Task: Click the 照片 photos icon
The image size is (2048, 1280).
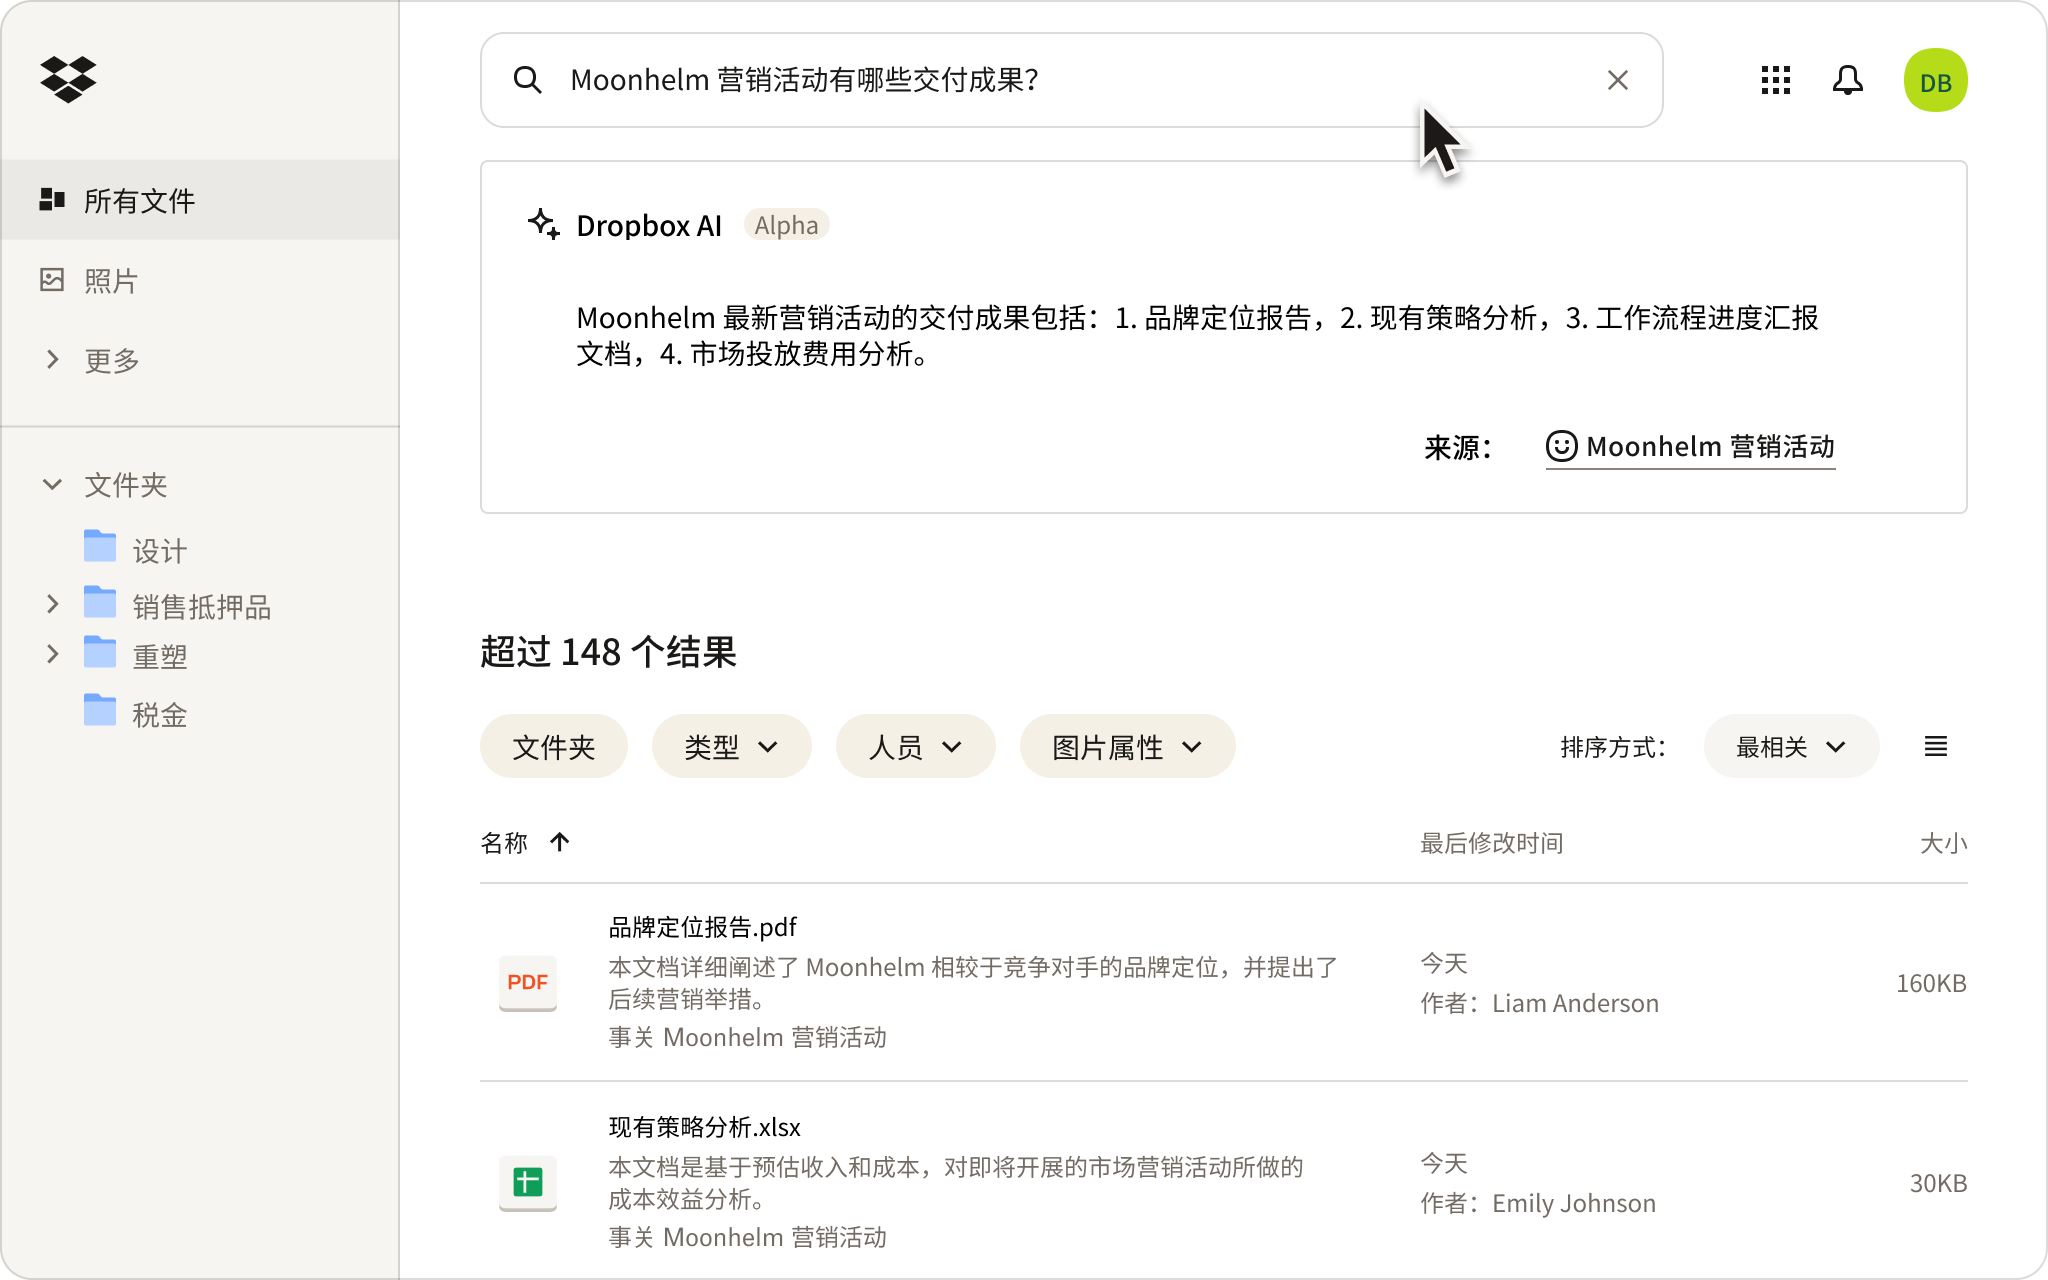Action: pyautogui.click(x=52, y=280)
